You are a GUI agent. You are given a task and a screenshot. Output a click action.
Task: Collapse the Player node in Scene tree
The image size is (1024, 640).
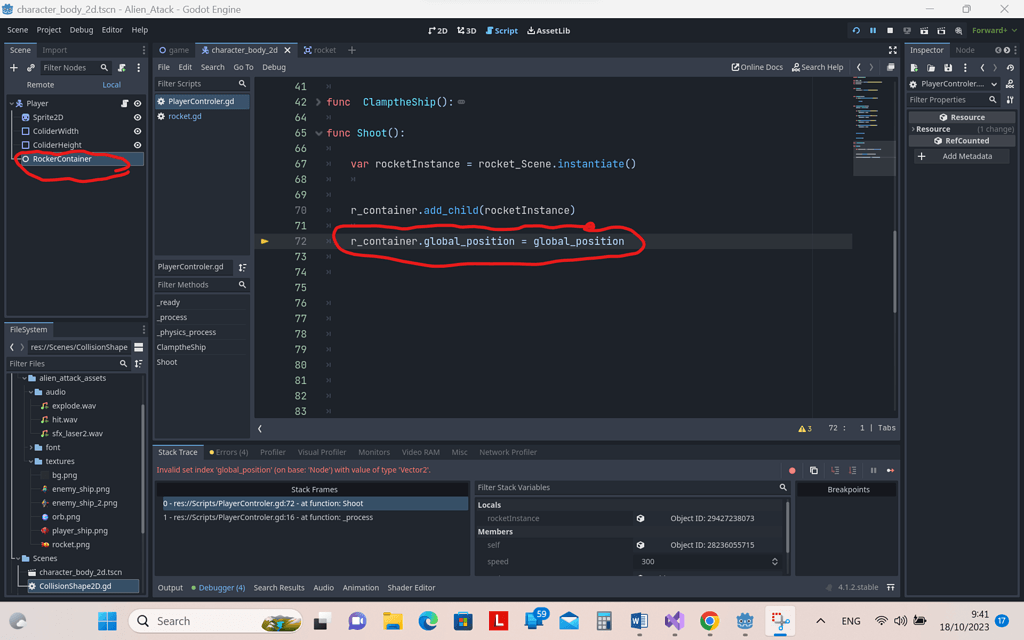tap(13, 103)
